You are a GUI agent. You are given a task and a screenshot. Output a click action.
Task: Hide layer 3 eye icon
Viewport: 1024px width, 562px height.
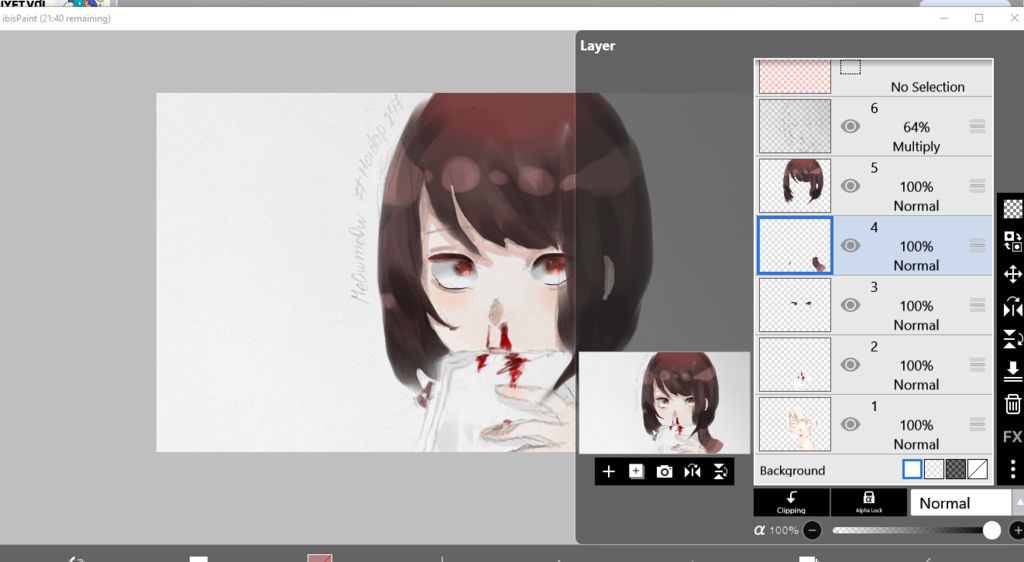(x=850, y=305)
